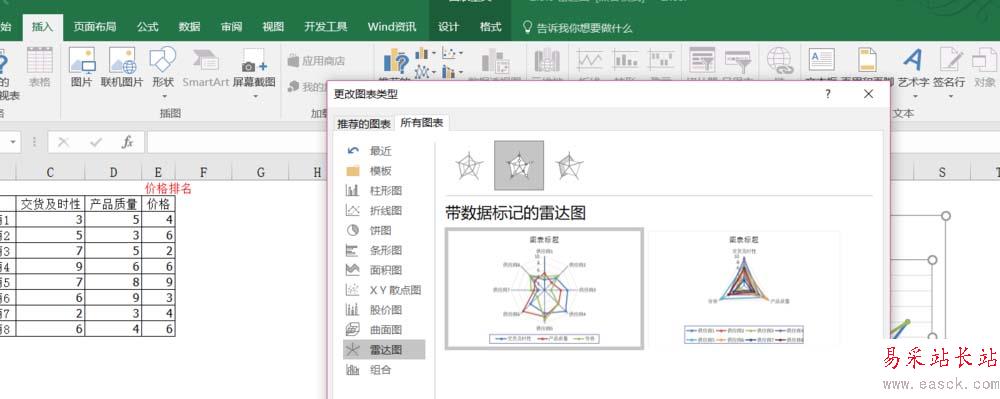1000x399 pixels.
Task: Open the name box dropdown
Action: (x=14, y=142)
